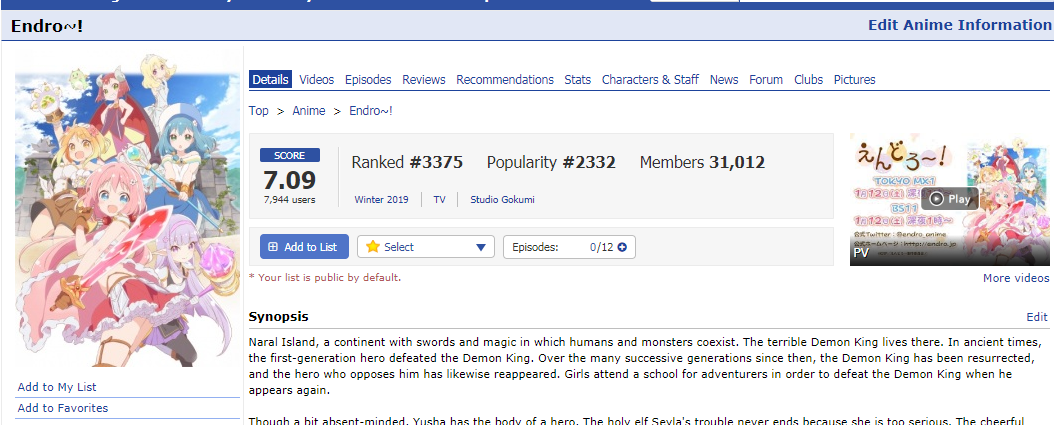The width and height of the screenshot is (1054, 425).
Task: Open the Characters & Staff tab
Action: tap(650, 79)
